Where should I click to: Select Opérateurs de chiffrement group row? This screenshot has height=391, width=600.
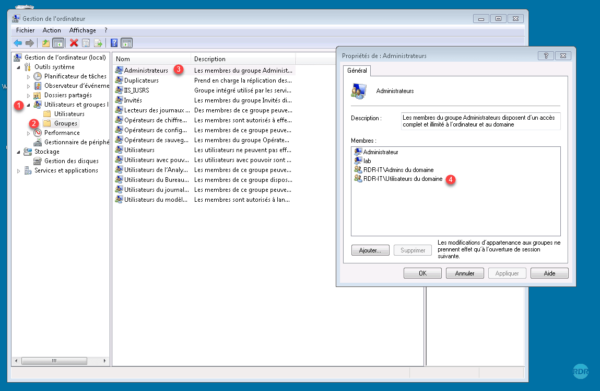coord(205,120)
